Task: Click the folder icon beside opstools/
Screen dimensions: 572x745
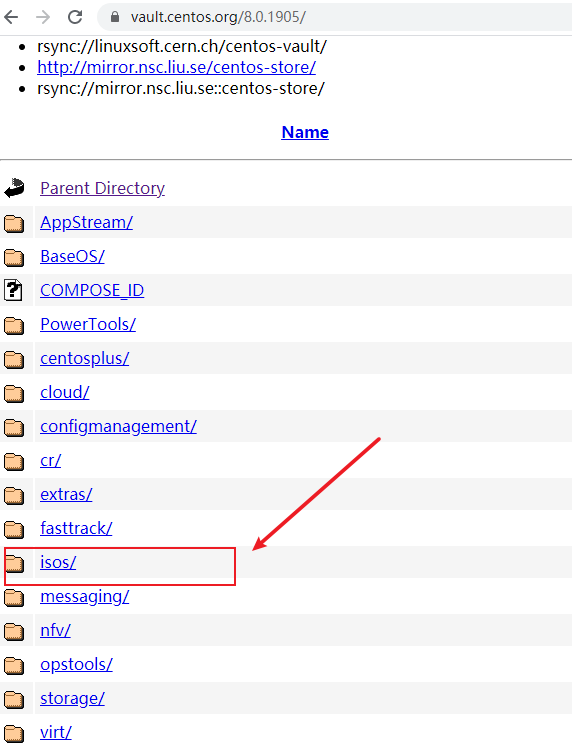Action: coord(14,665)
